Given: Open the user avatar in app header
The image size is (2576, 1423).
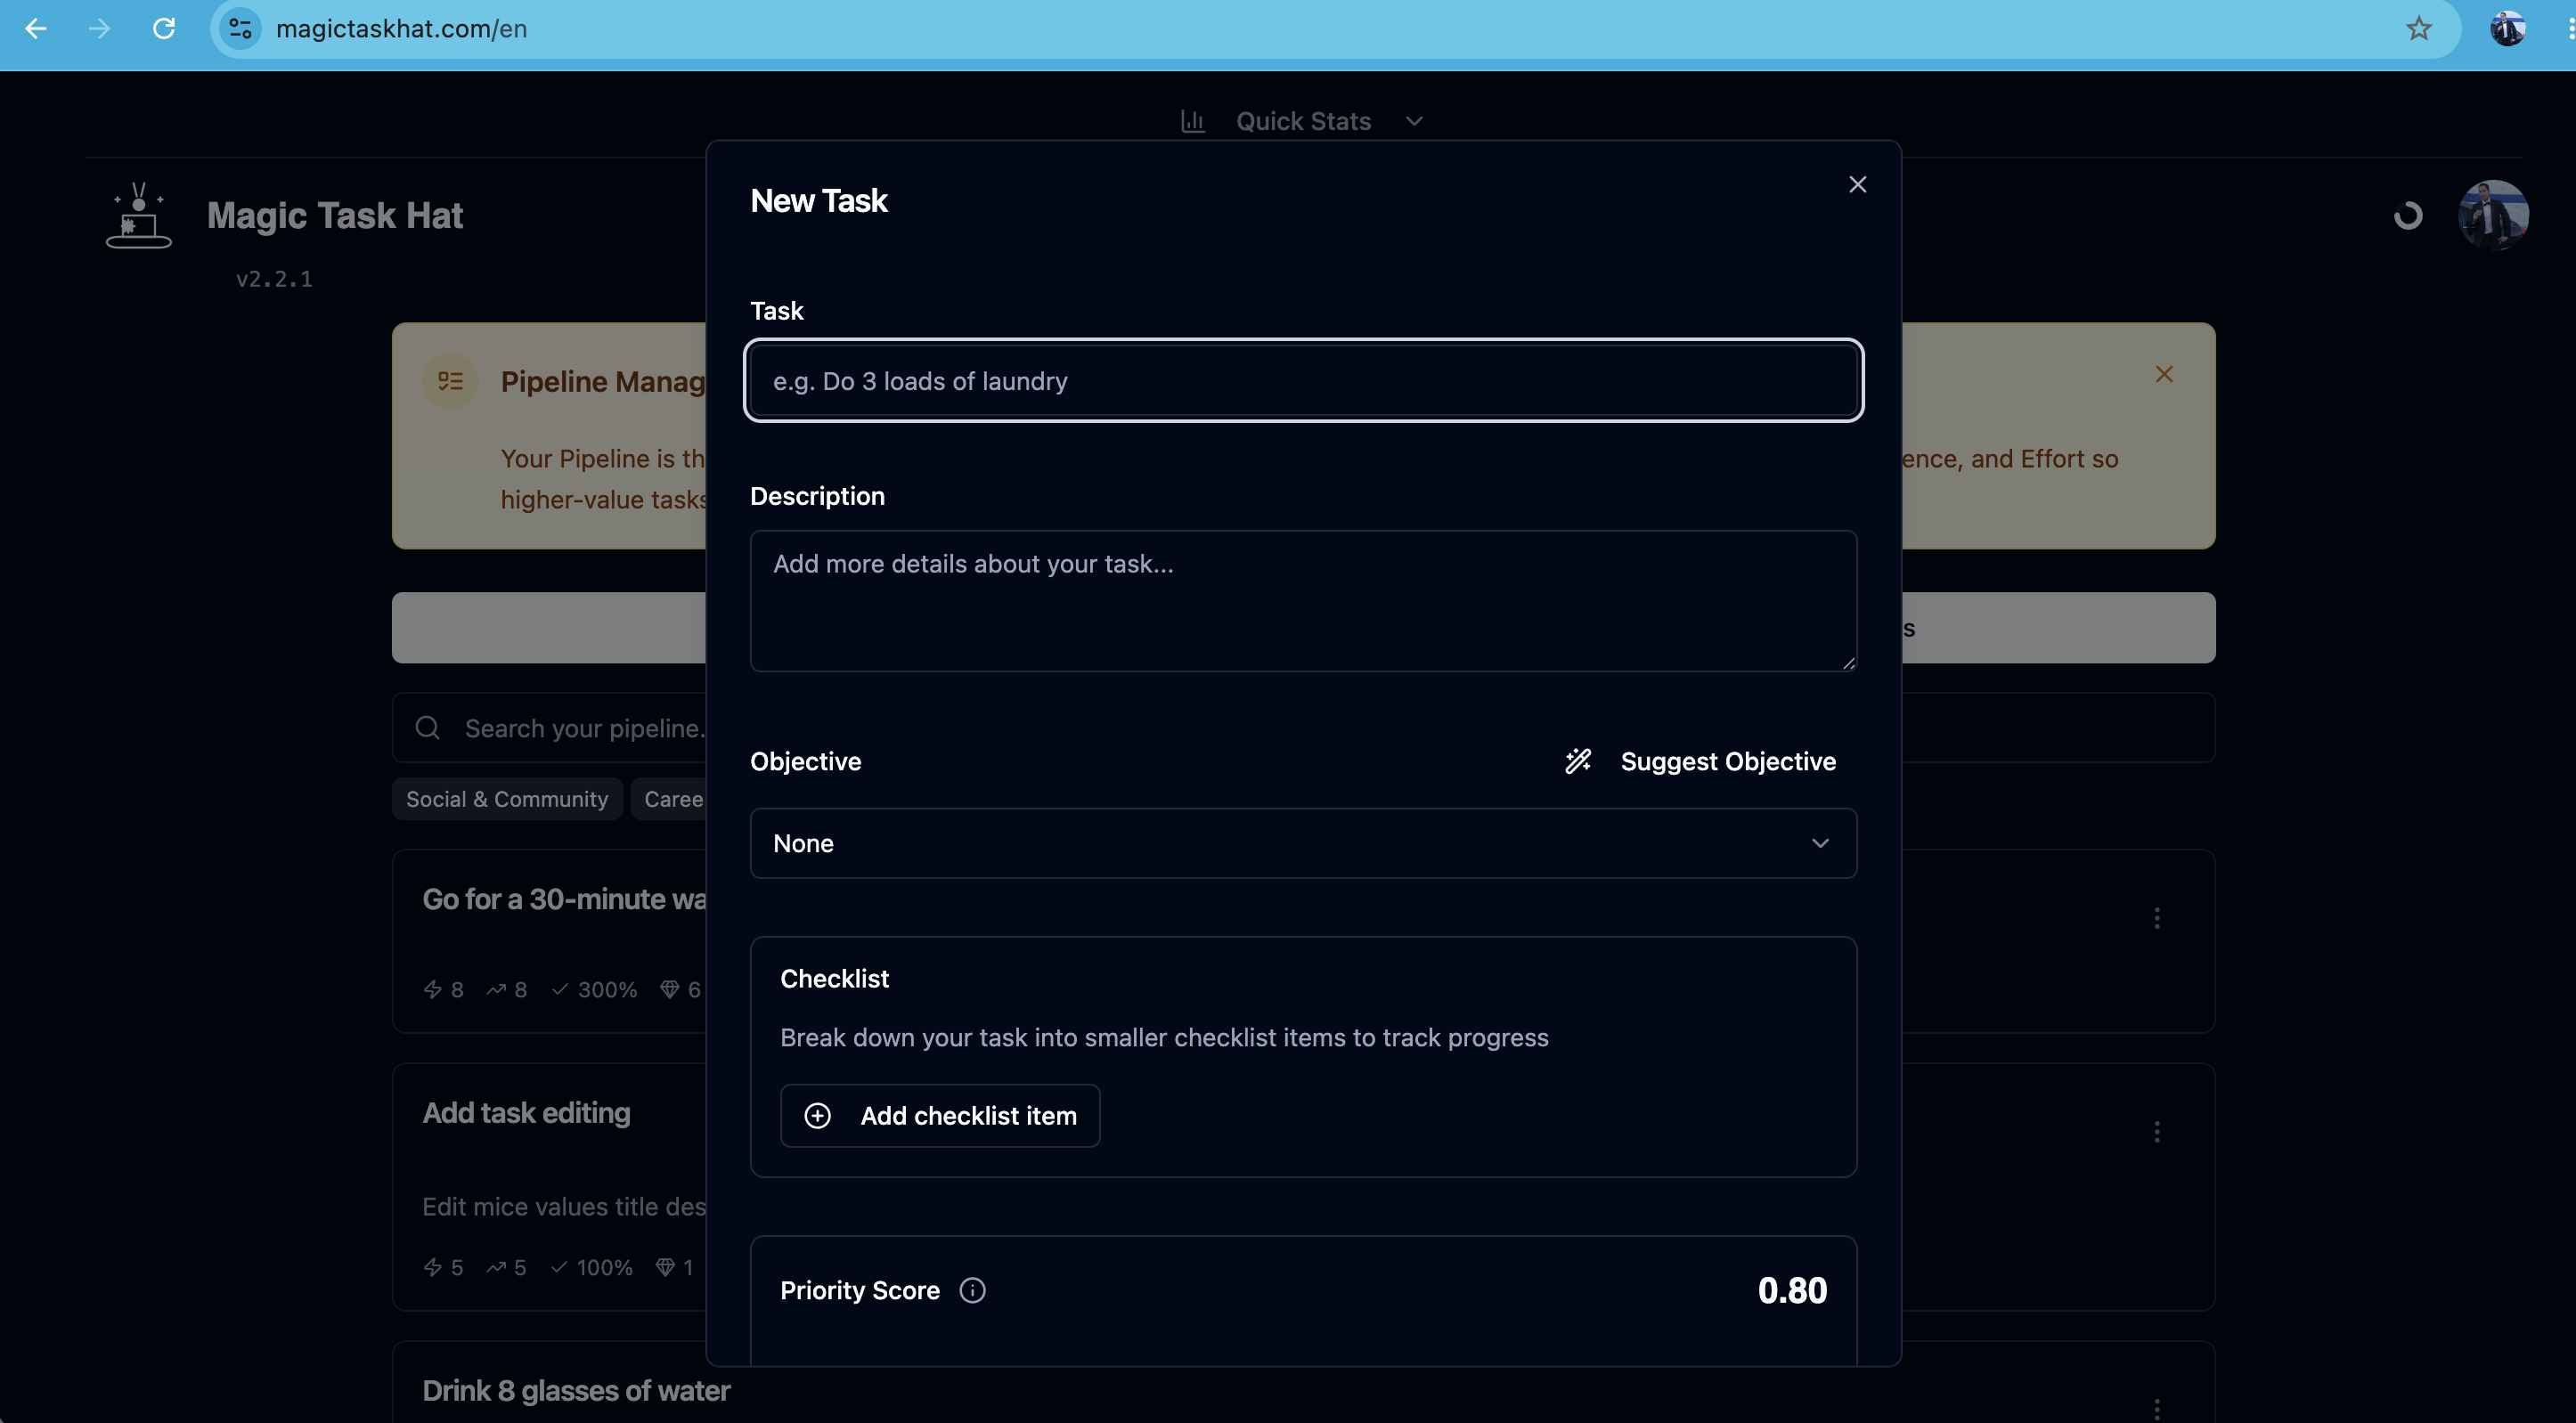Looking at the screenshot, I should (2493, 215).
